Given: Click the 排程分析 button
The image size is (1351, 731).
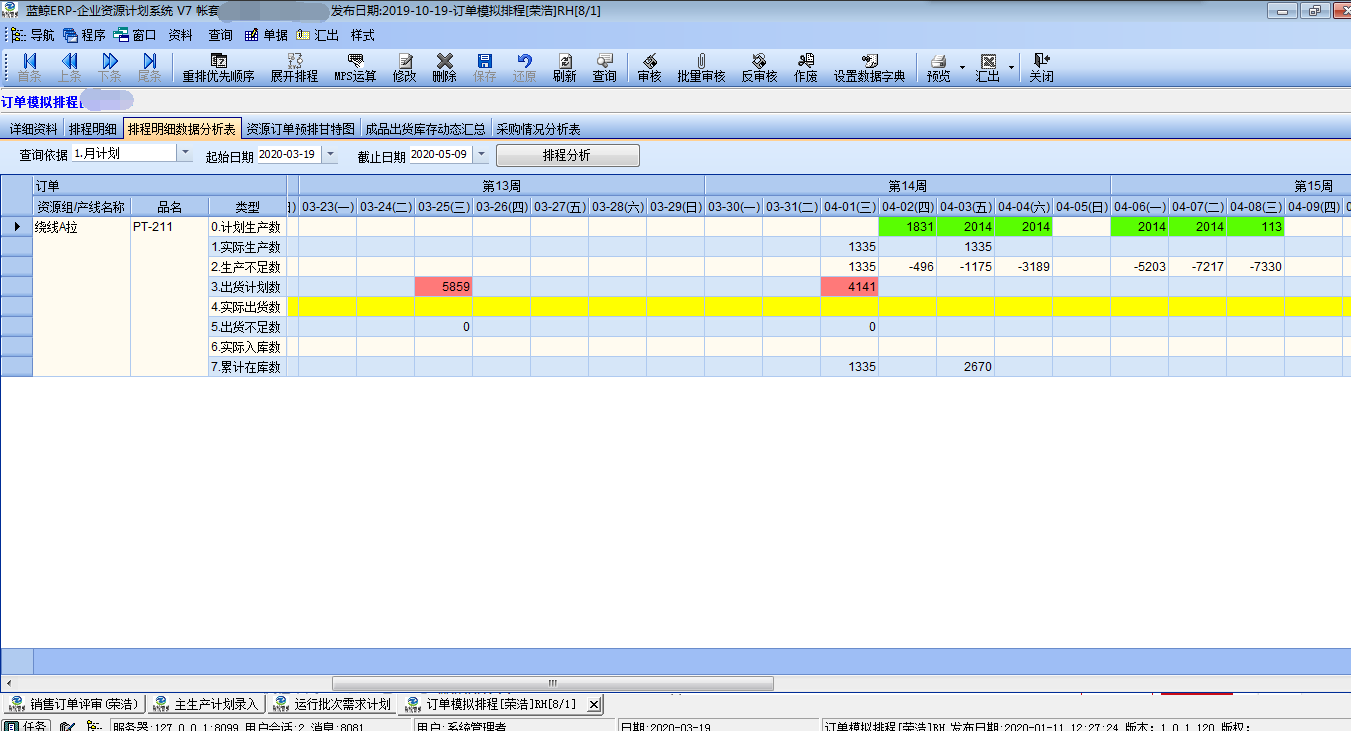Looking at the screenshot, I should [x=567, y=155].
